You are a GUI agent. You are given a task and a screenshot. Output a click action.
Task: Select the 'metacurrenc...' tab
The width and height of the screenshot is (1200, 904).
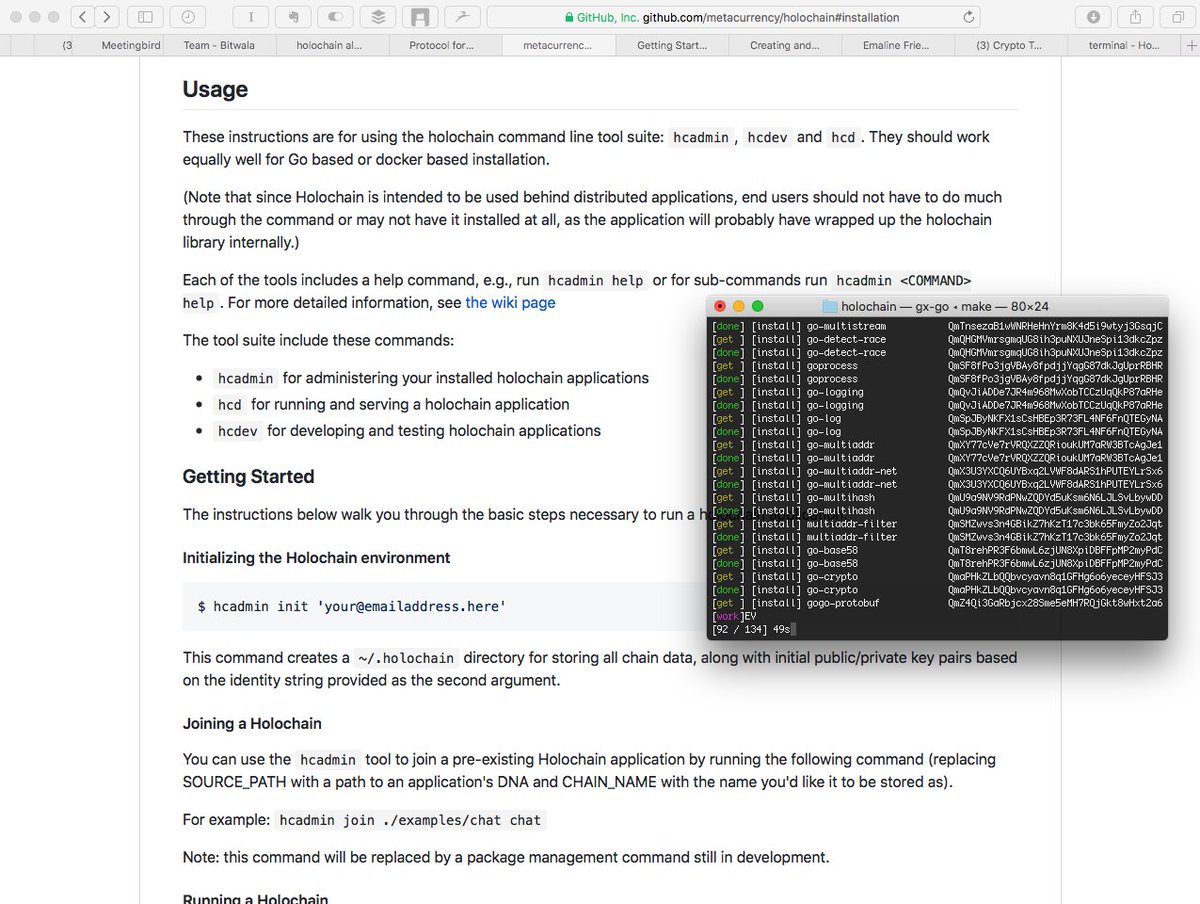[557, 45]
